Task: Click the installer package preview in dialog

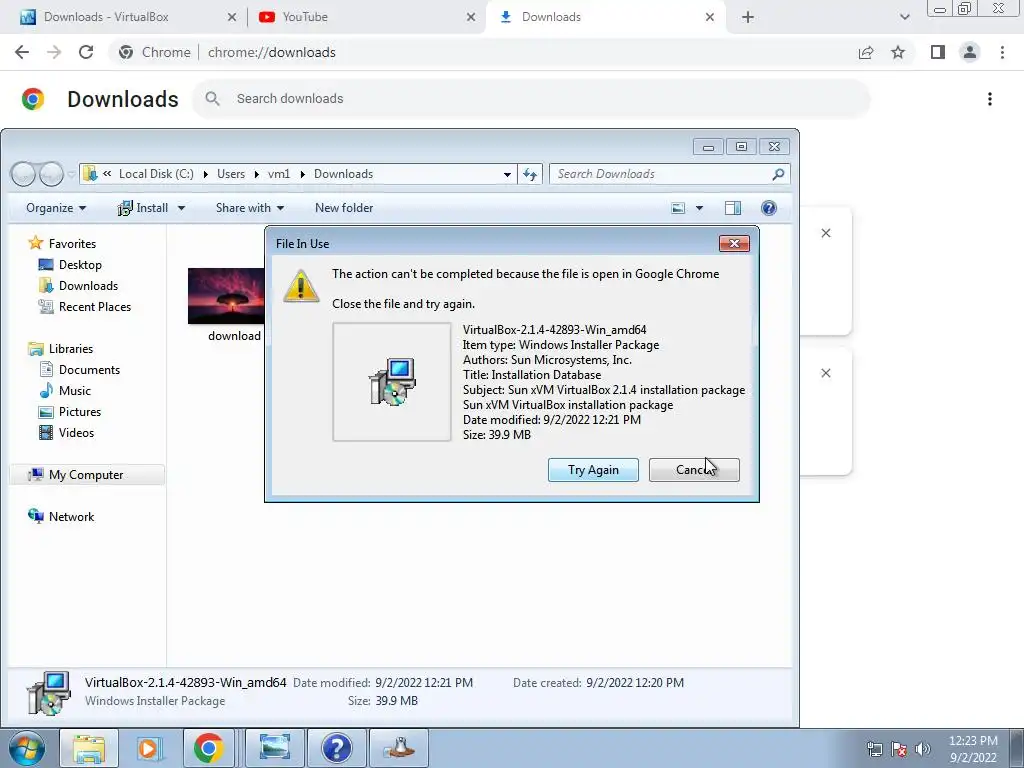Action: point(392,382)
